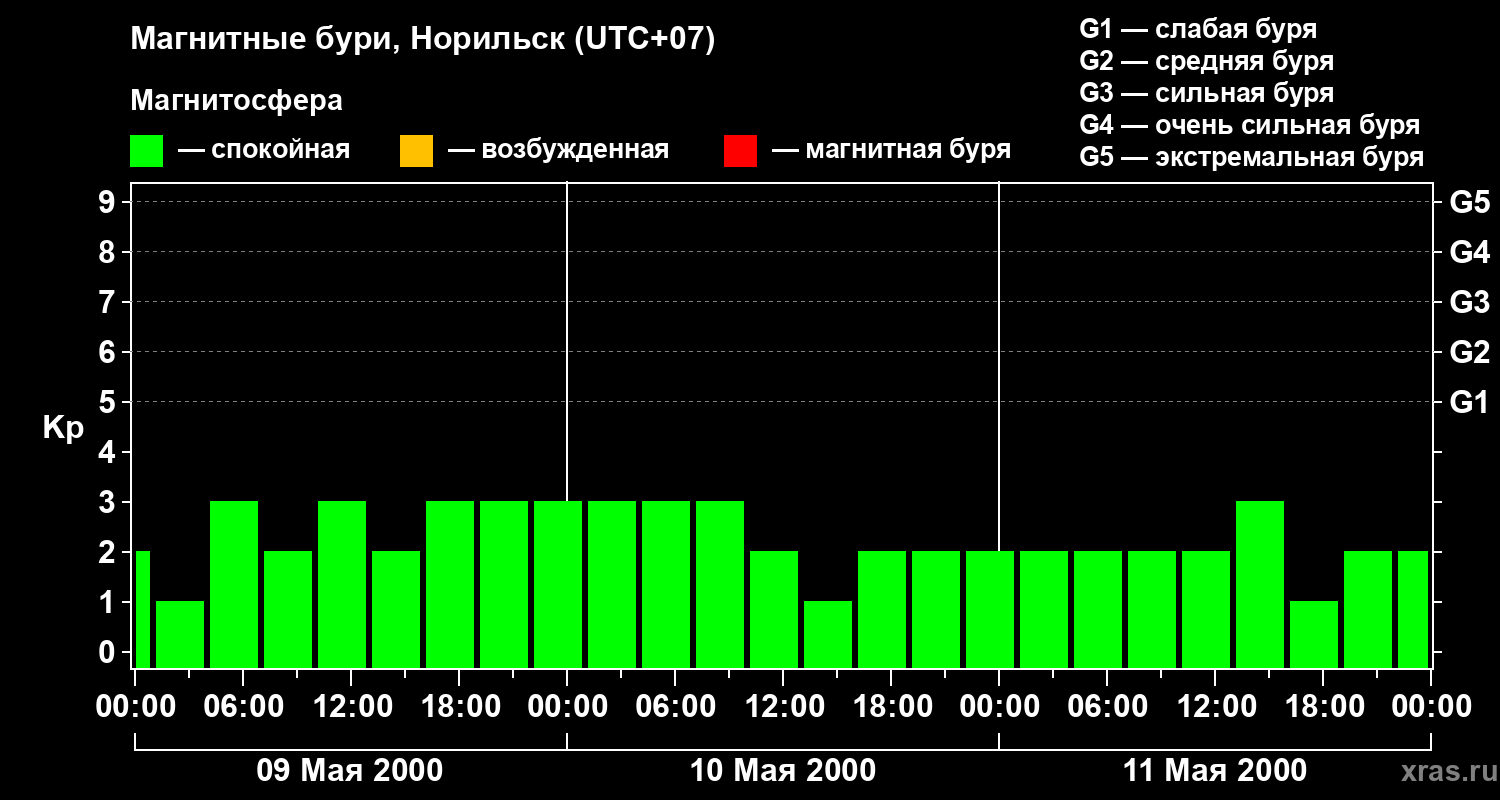Screen dimensions: 1500x800
Task: Click the '11 Мая 2000' date label
Action: pyautogui.click(x=1215, y=770)
